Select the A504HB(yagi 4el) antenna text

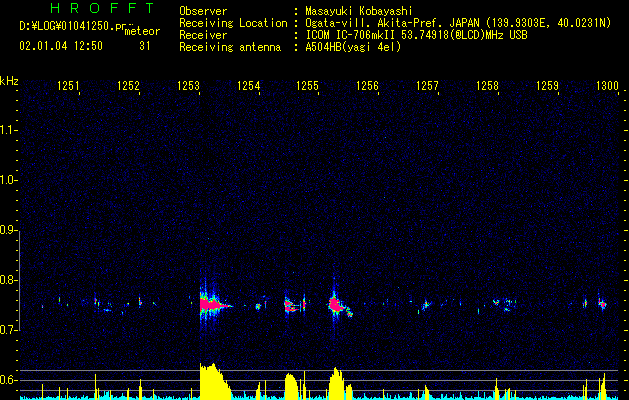pos(353,47)
